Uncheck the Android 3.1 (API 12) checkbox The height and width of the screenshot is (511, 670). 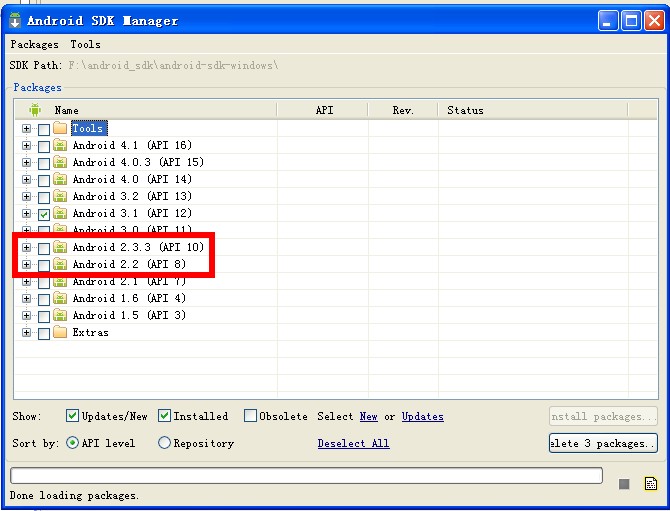coord(44,214)
